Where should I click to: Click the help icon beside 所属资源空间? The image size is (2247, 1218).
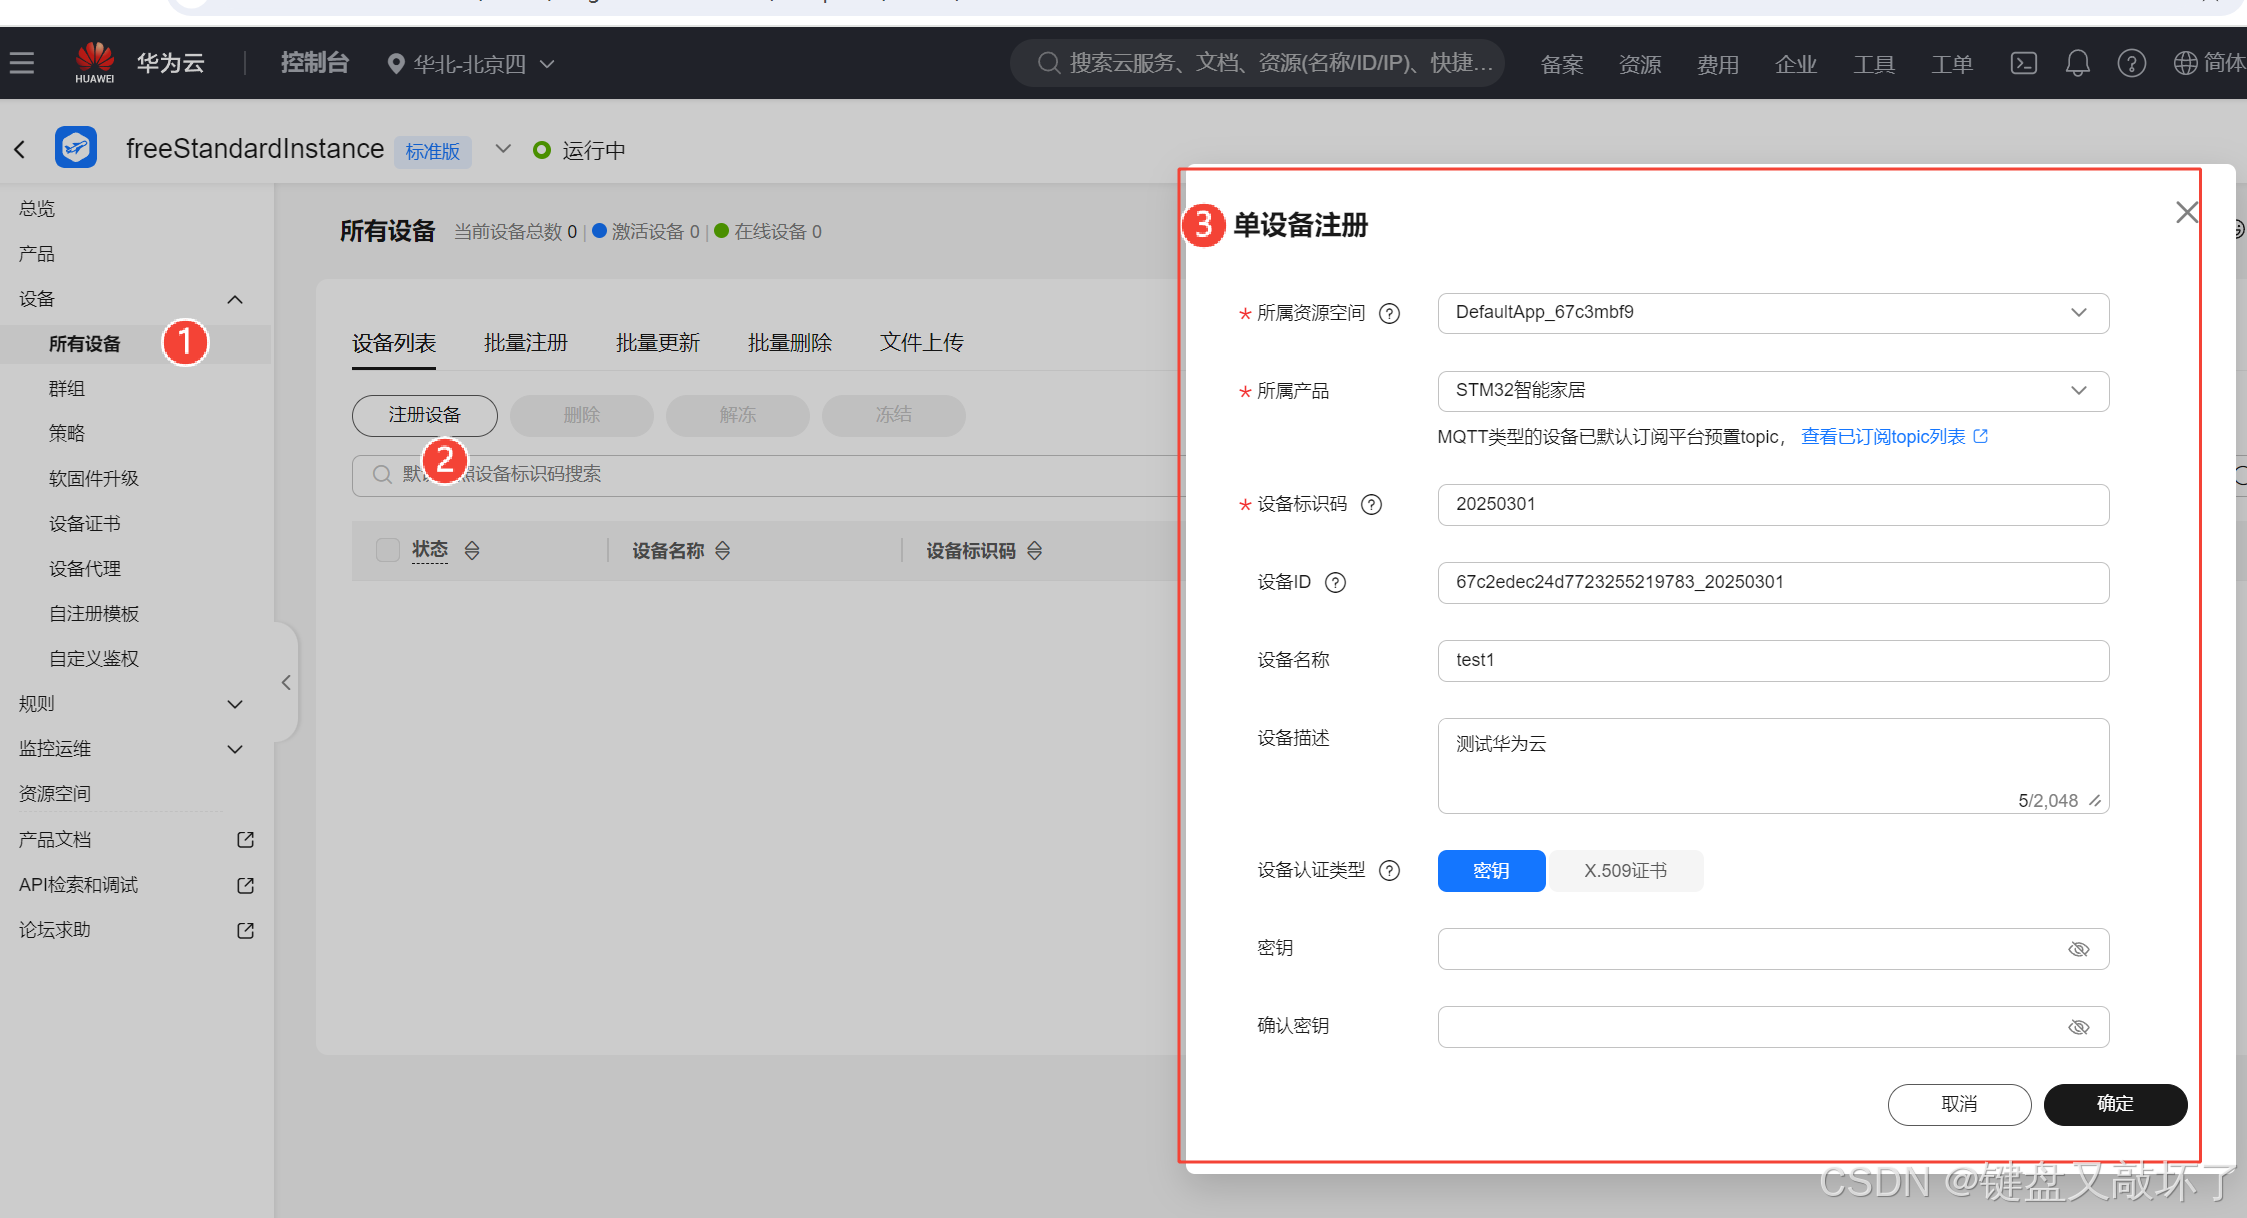(x=1389, y=313)
